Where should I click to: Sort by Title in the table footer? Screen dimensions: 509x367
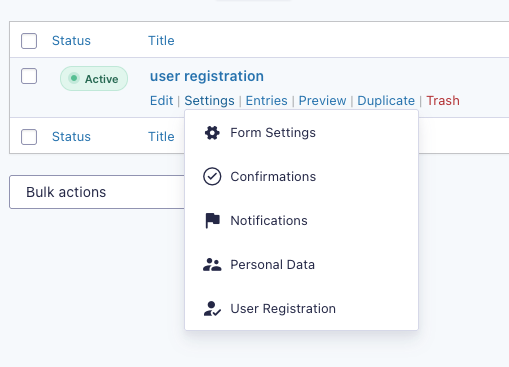[161, 137]
